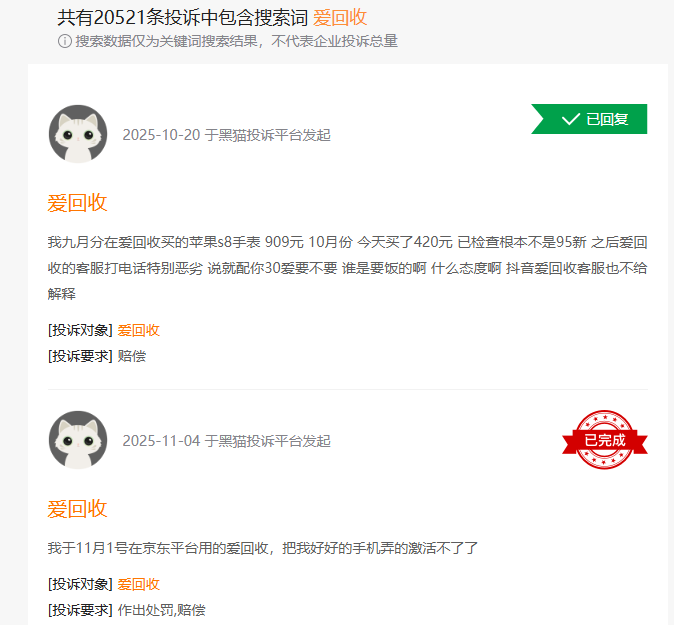The width and height of the screenshot is (674, 625).
Task: Click the 共有20521条投诉 result count heading
Action: click(x=183, y=18)
